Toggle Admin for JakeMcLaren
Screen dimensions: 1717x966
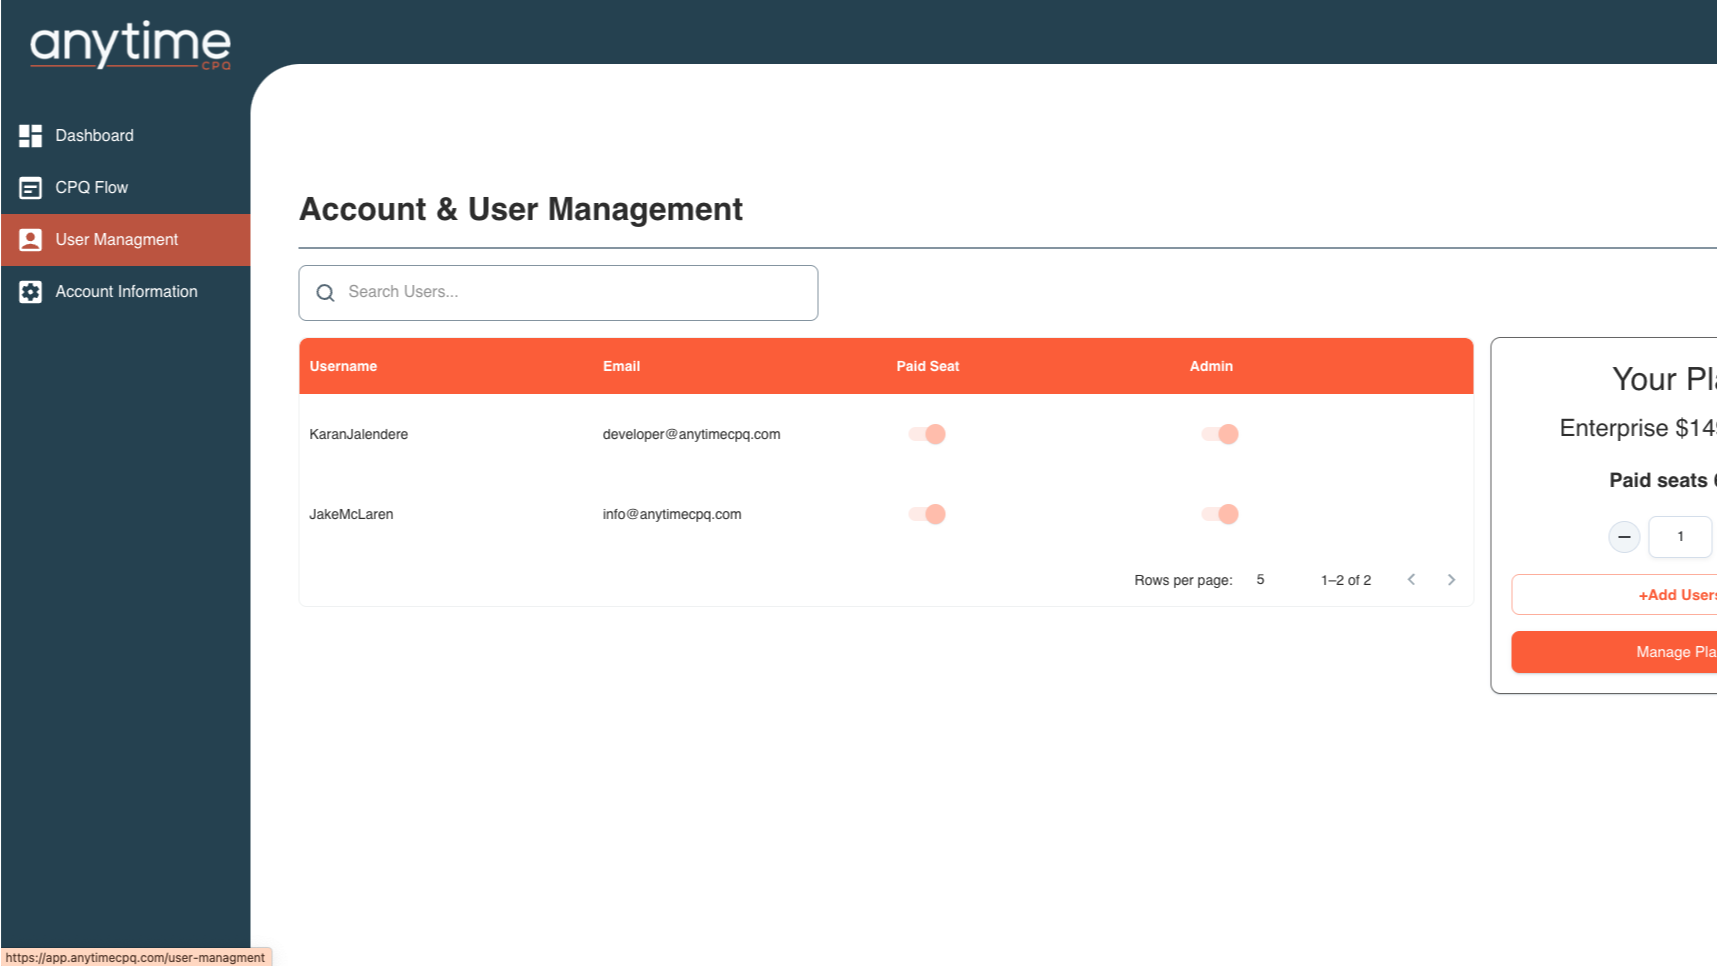tap(1220, 514)
